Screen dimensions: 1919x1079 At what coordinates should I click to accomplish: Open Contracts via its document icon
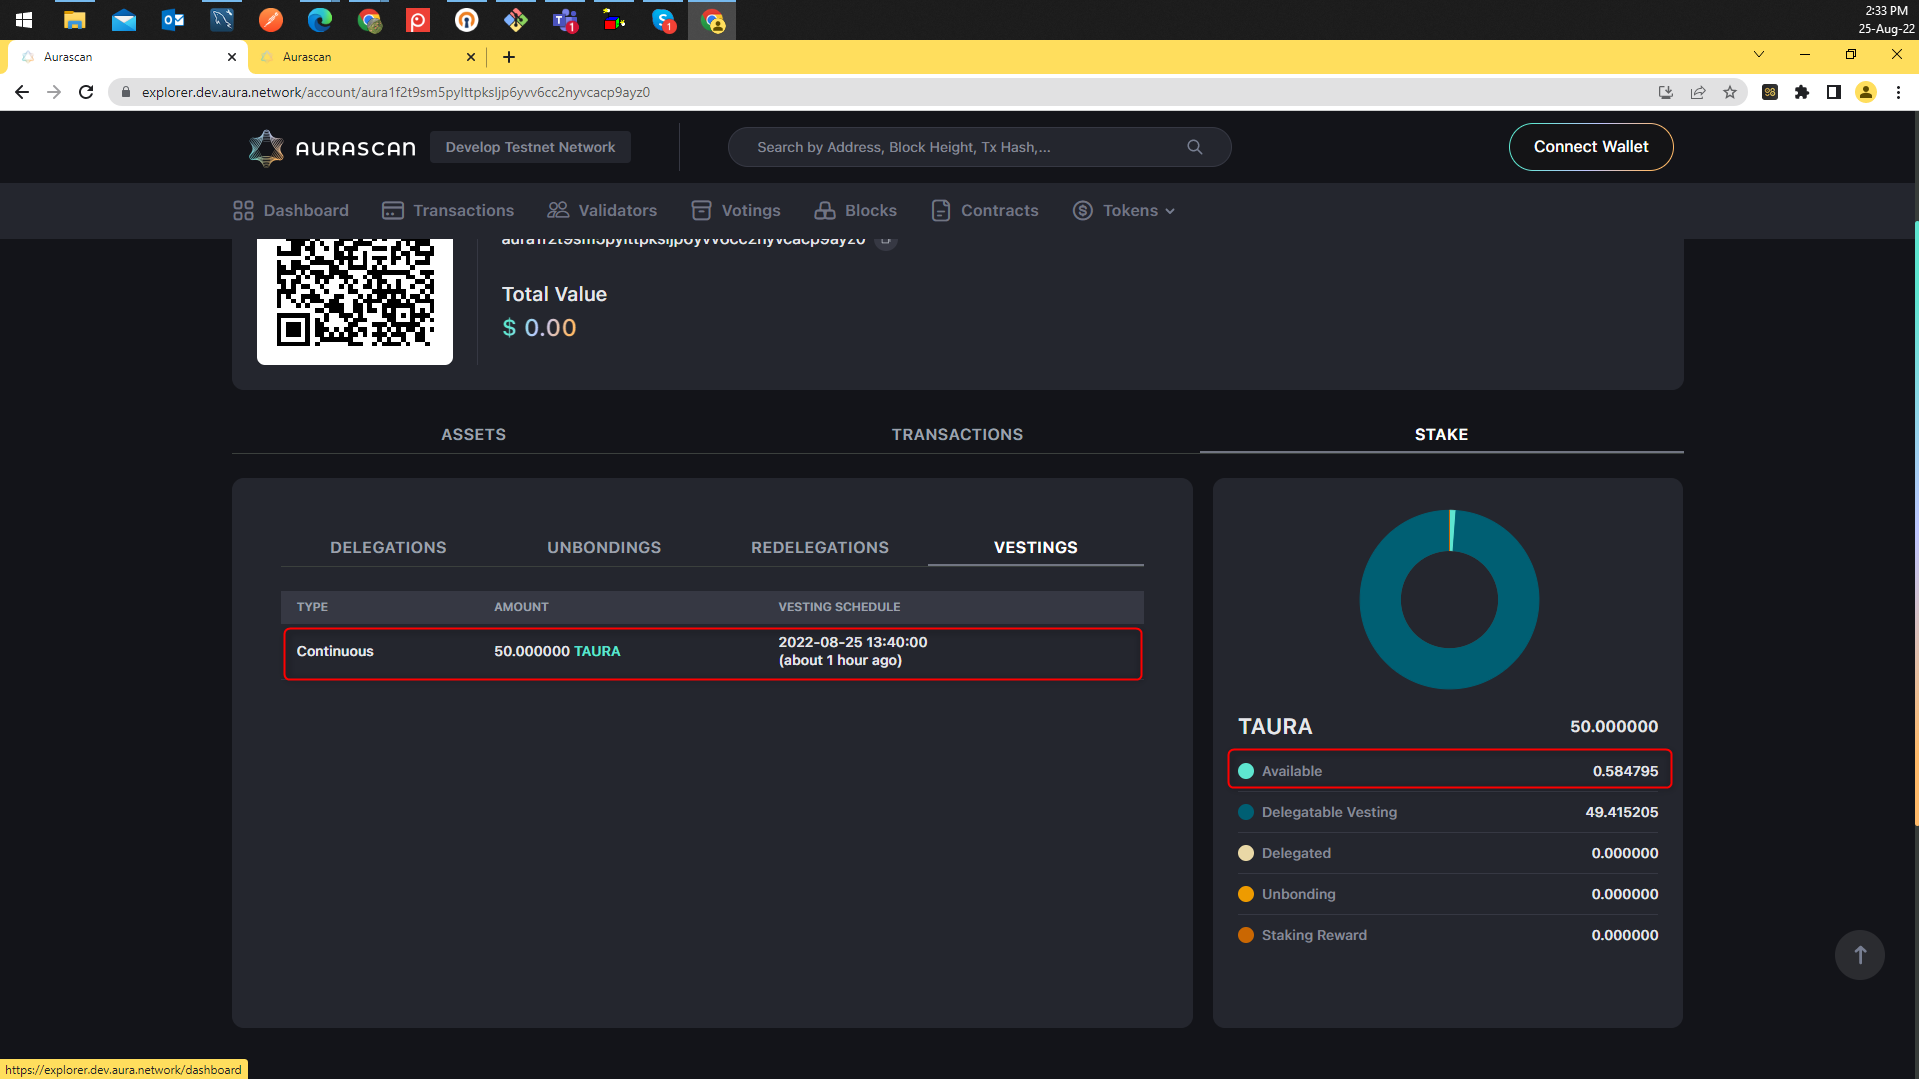tap(940, 210)
